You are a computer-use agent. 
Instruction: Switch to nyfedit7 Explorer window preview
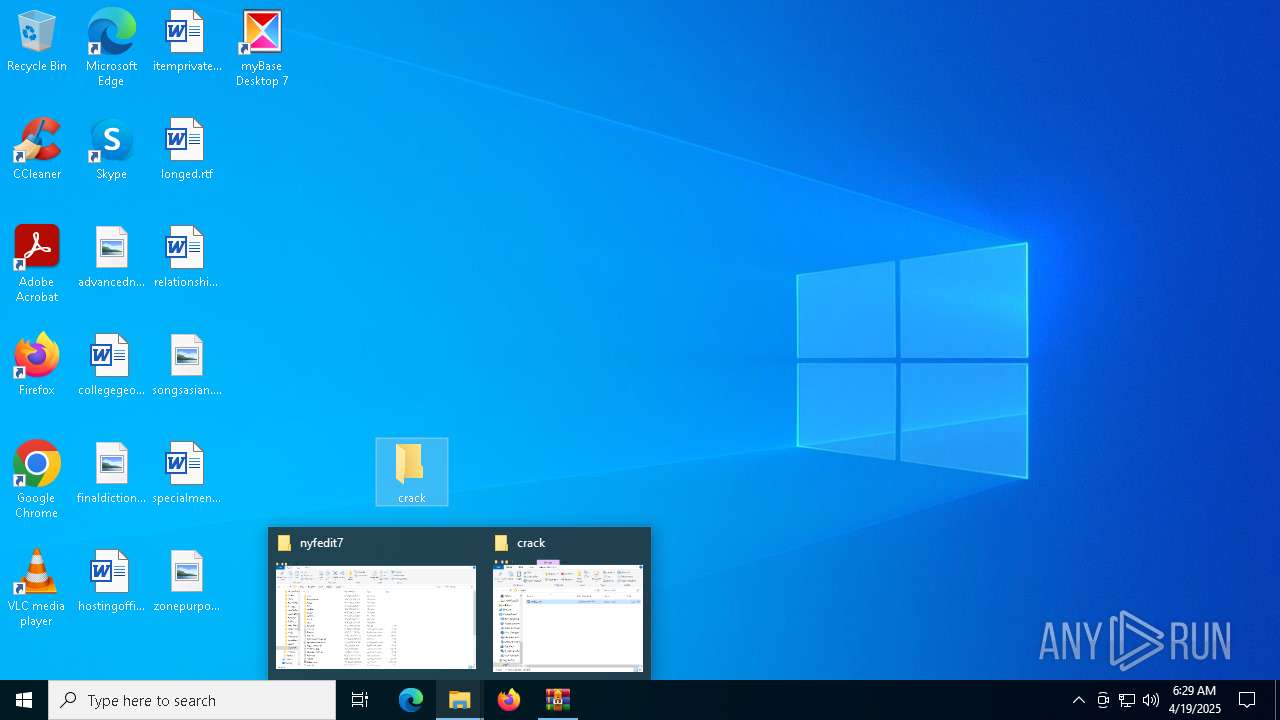[376, 617]
